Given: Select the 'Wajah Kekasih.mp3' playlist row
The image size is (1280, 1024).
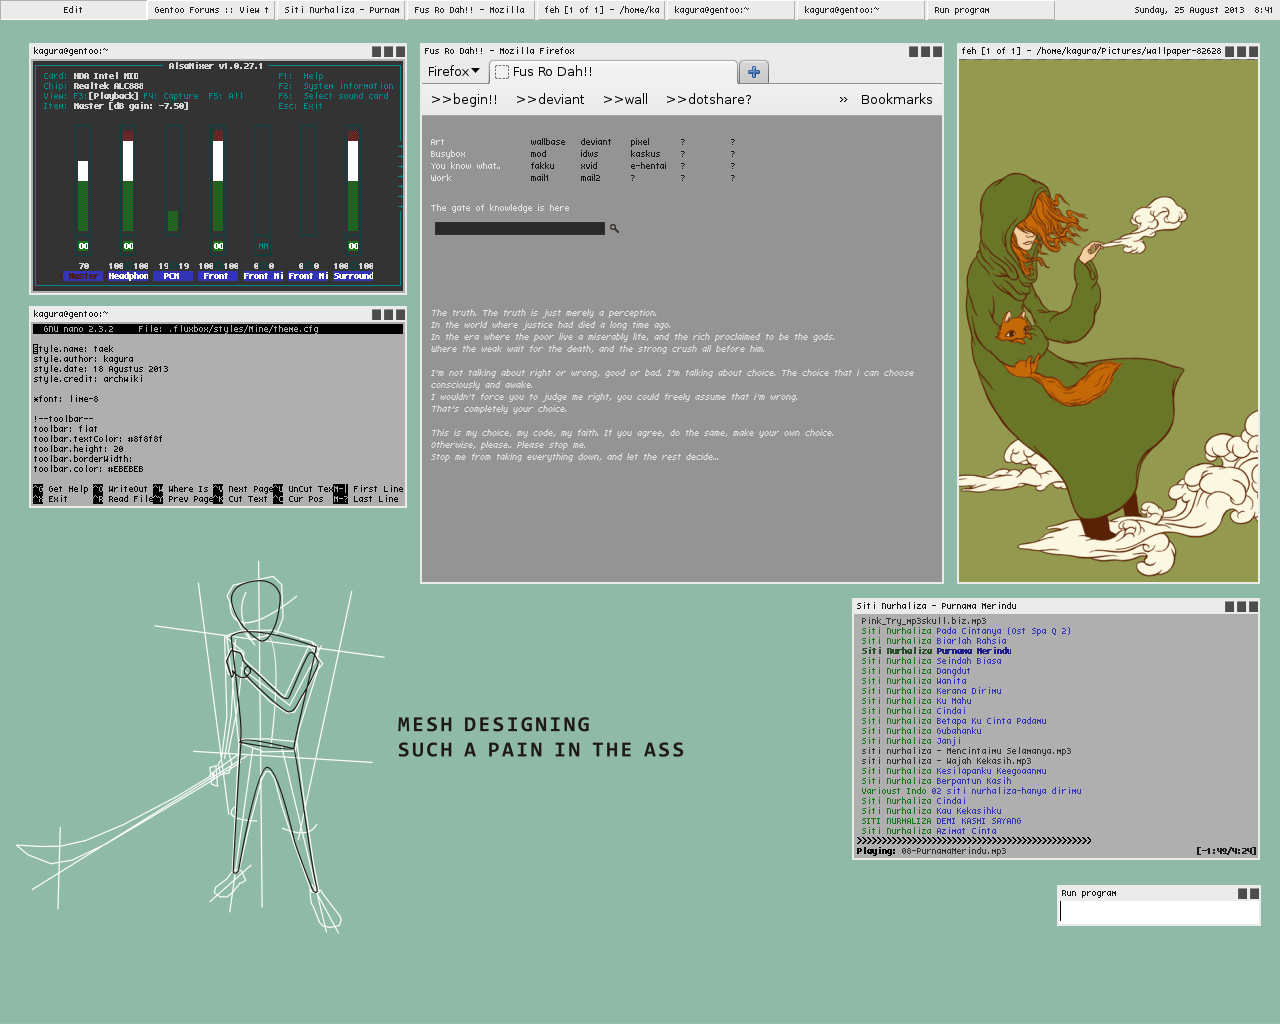Looking at the screenshot, I should pos(946,761).
